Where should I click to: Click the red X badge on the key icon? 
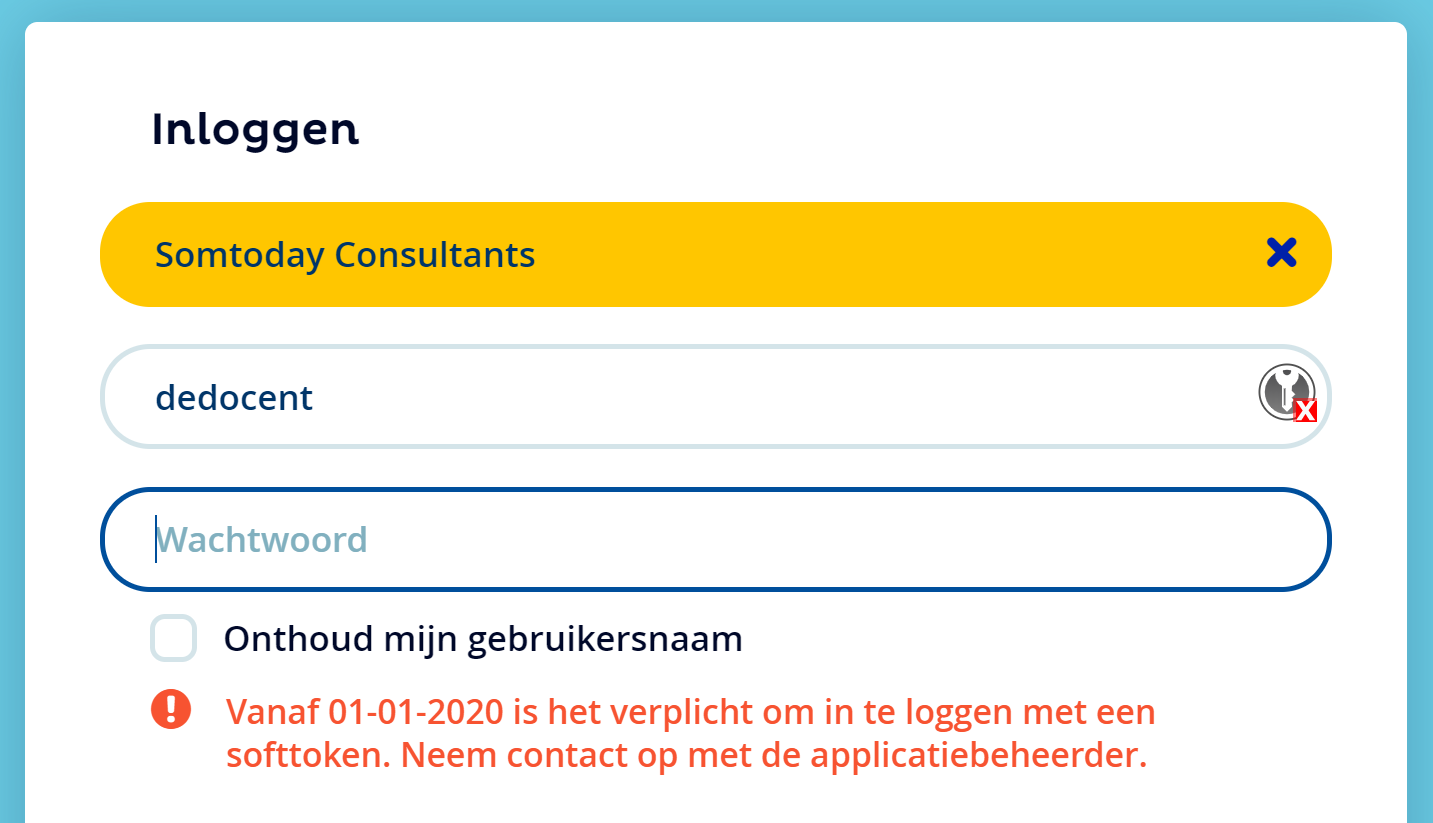(1305, 410)
